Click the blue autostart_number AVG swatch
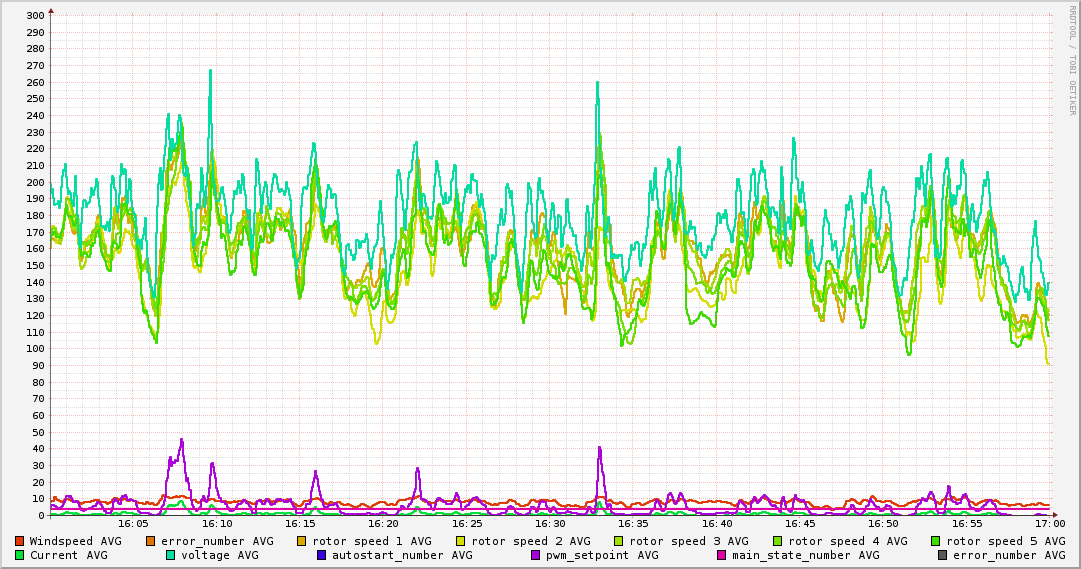The image size is (1081, 569). click(x=321, y=555)
